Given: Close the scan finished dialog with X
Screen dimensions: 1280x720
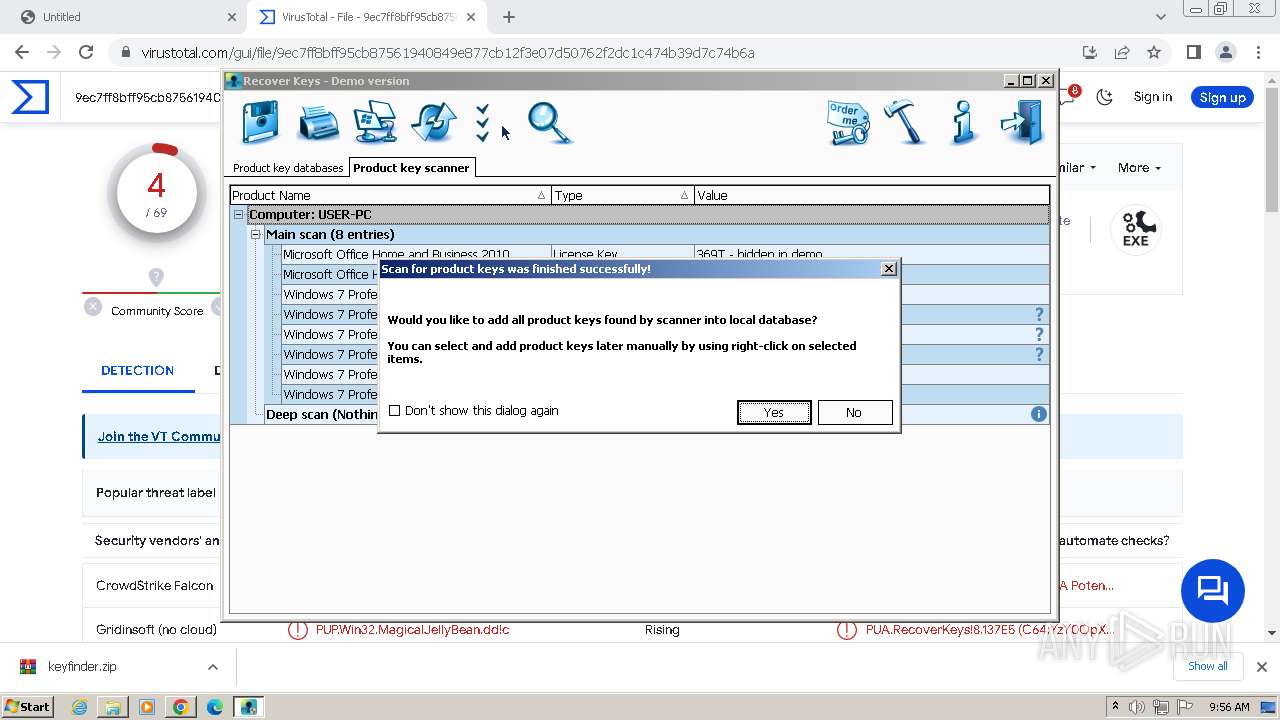Looking at the screenshot, I should pos(889,269).
